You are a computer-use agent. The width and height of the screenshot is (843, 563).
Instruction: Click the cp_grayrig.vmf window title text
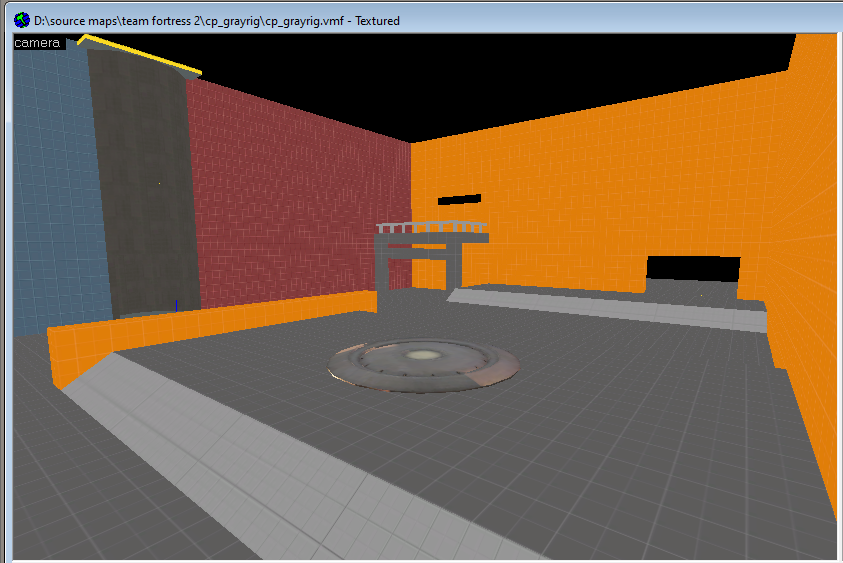[x=217, y=21]
